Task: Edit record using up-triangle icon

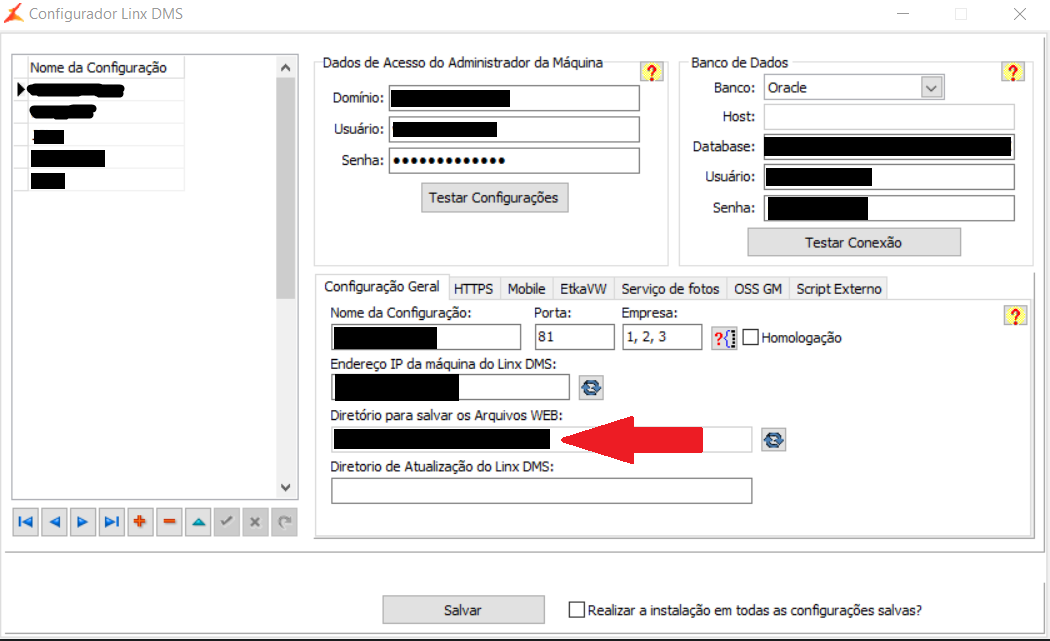Action: pyautogui.click(x=198, y=522)
